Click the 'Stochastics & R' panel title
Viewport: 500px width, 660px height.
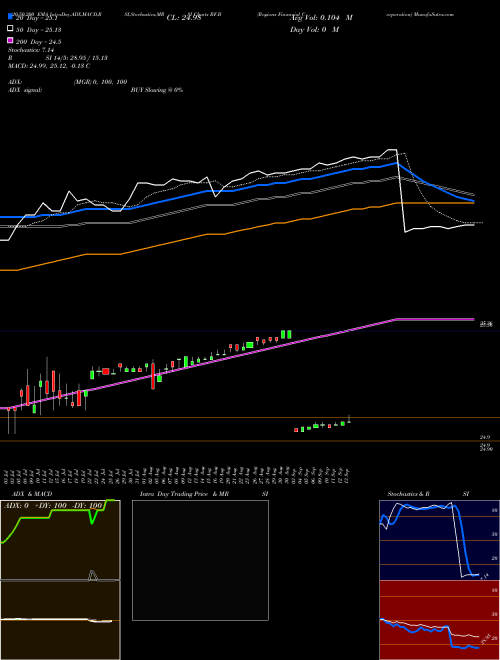408,494
